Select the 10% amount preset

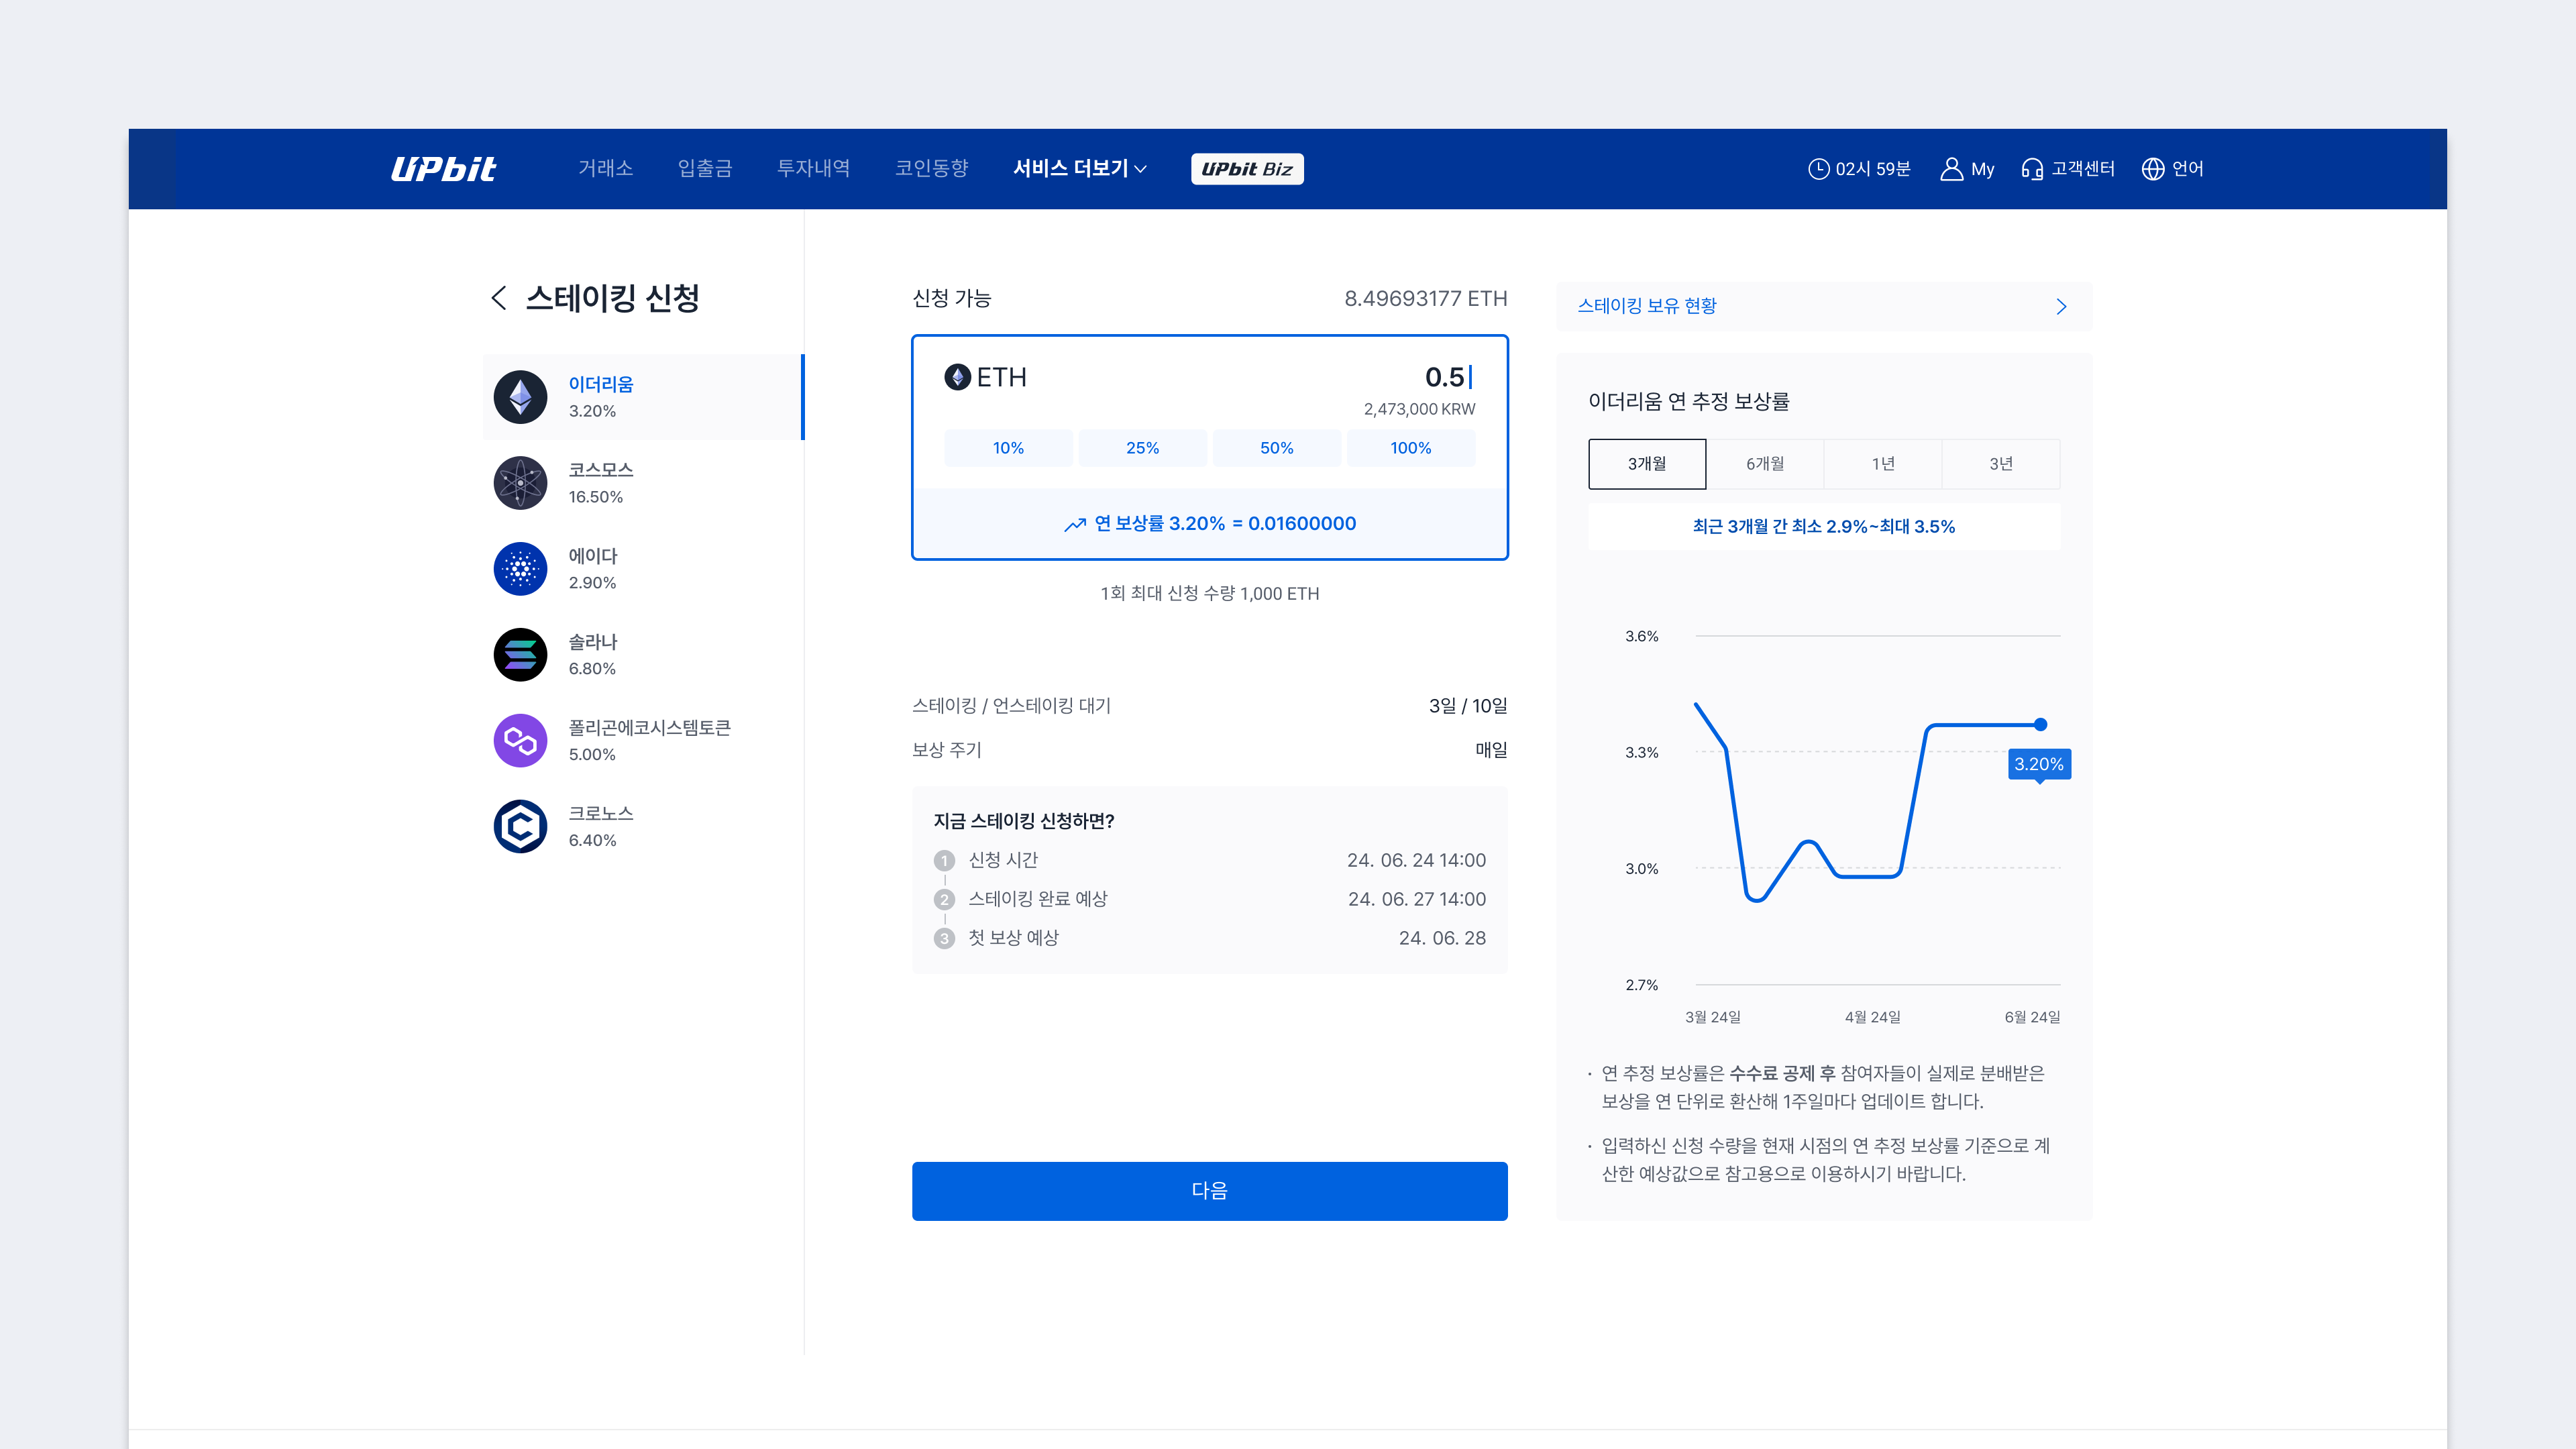(1008, 447)
